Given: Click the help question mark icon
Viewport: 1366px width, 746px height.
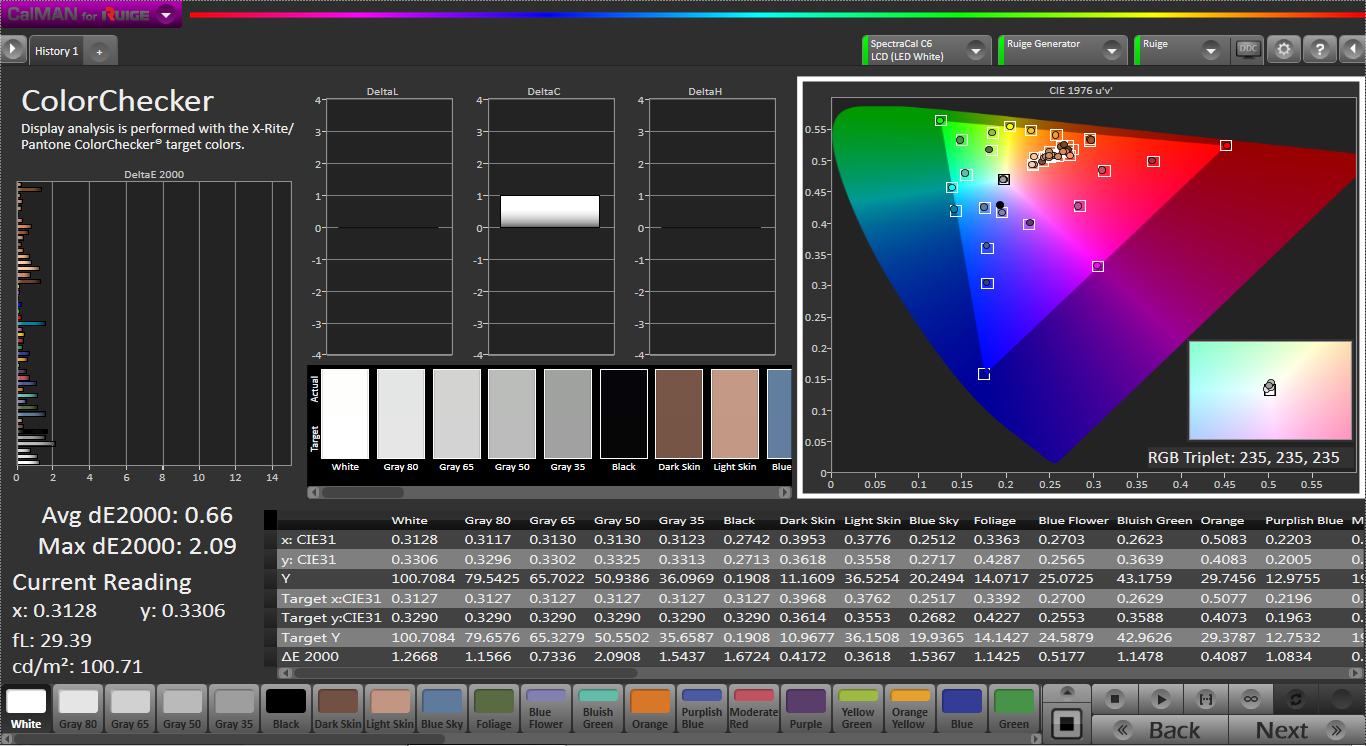Looking at the screenshot, I should pyautogui.click(x=1319, y=50).
